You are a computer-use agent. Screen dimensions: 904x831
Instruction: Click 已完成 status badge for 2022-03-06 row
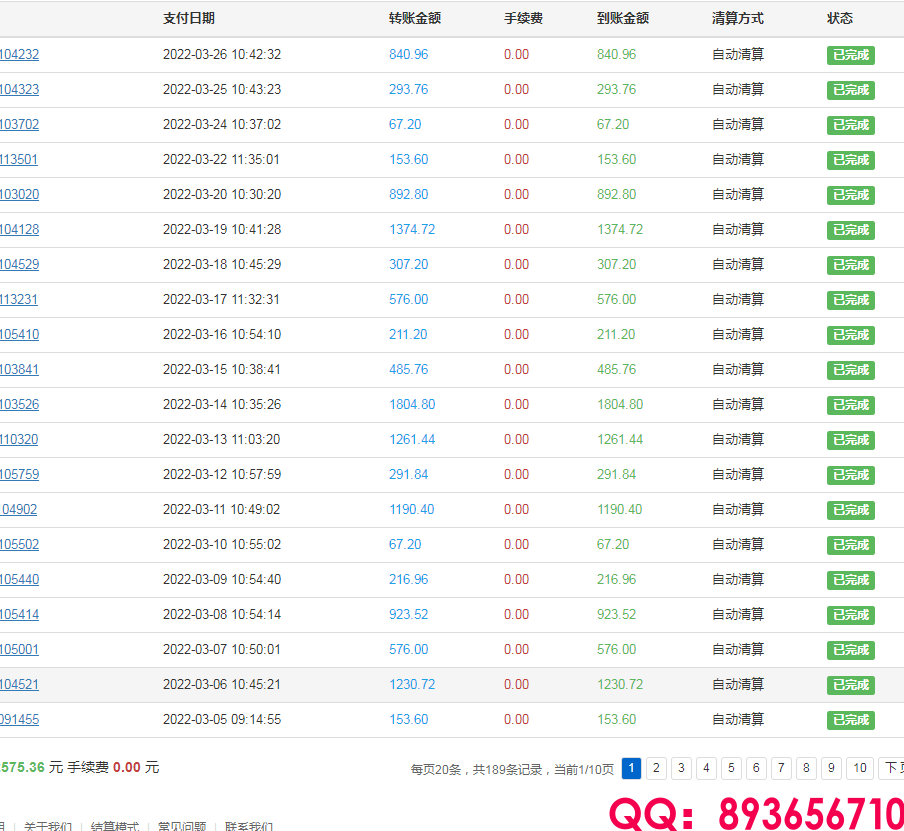click(x=850, y=685)
